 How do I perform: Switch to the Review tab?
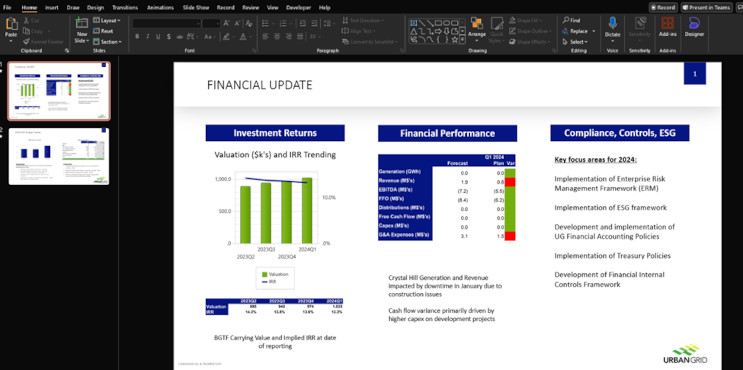(251, 8)
